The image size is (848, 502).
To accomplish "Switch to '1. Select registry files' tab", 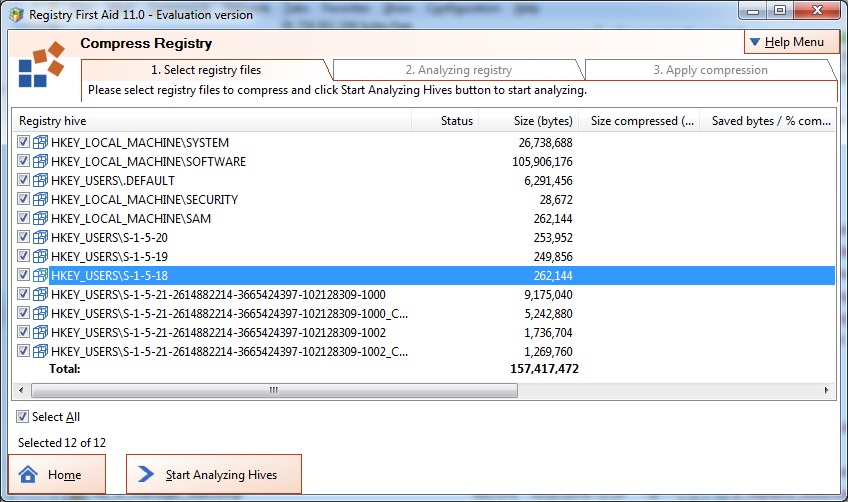I will coord(206,70).
